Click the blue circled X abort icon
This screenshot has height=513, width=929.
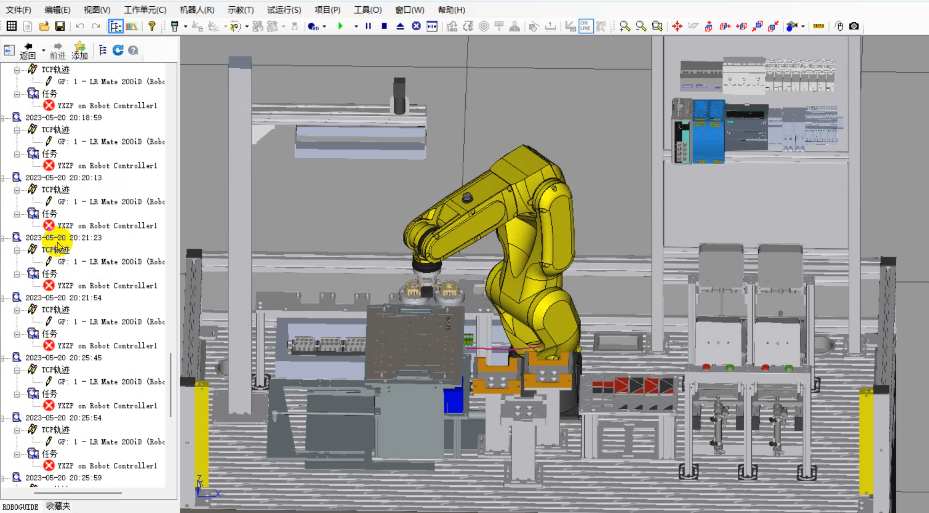pyautogui.click(x=417, y=26)
